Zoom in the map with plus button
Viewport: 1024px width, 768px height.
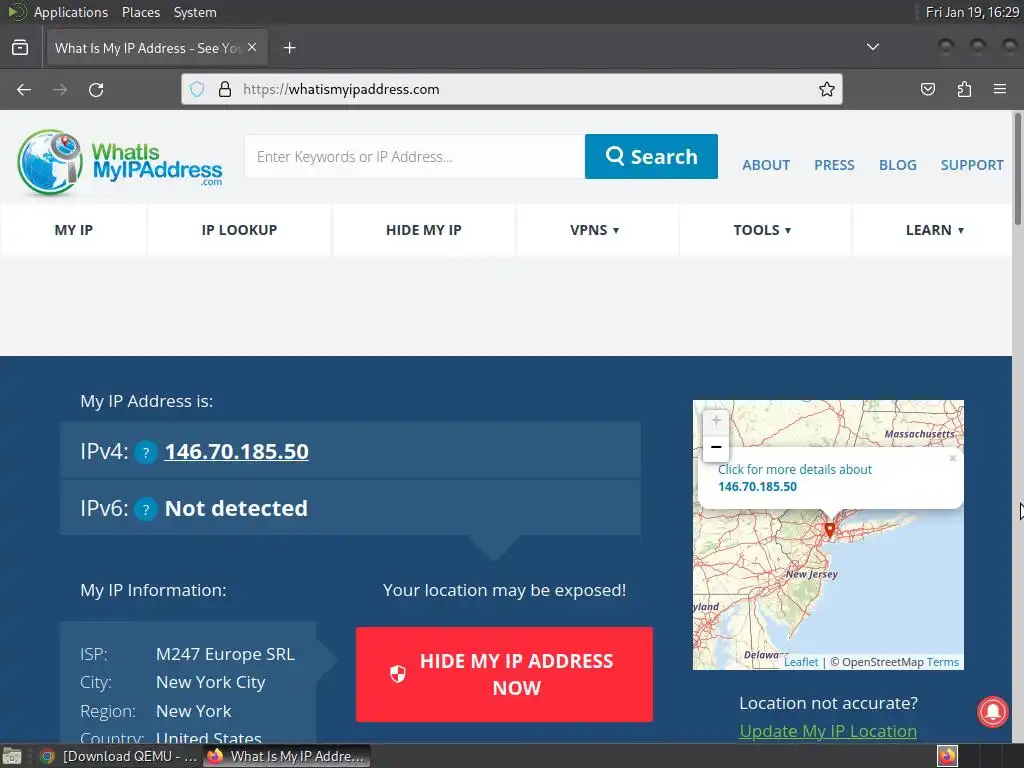pyautogui.click(x=716, y=421)
